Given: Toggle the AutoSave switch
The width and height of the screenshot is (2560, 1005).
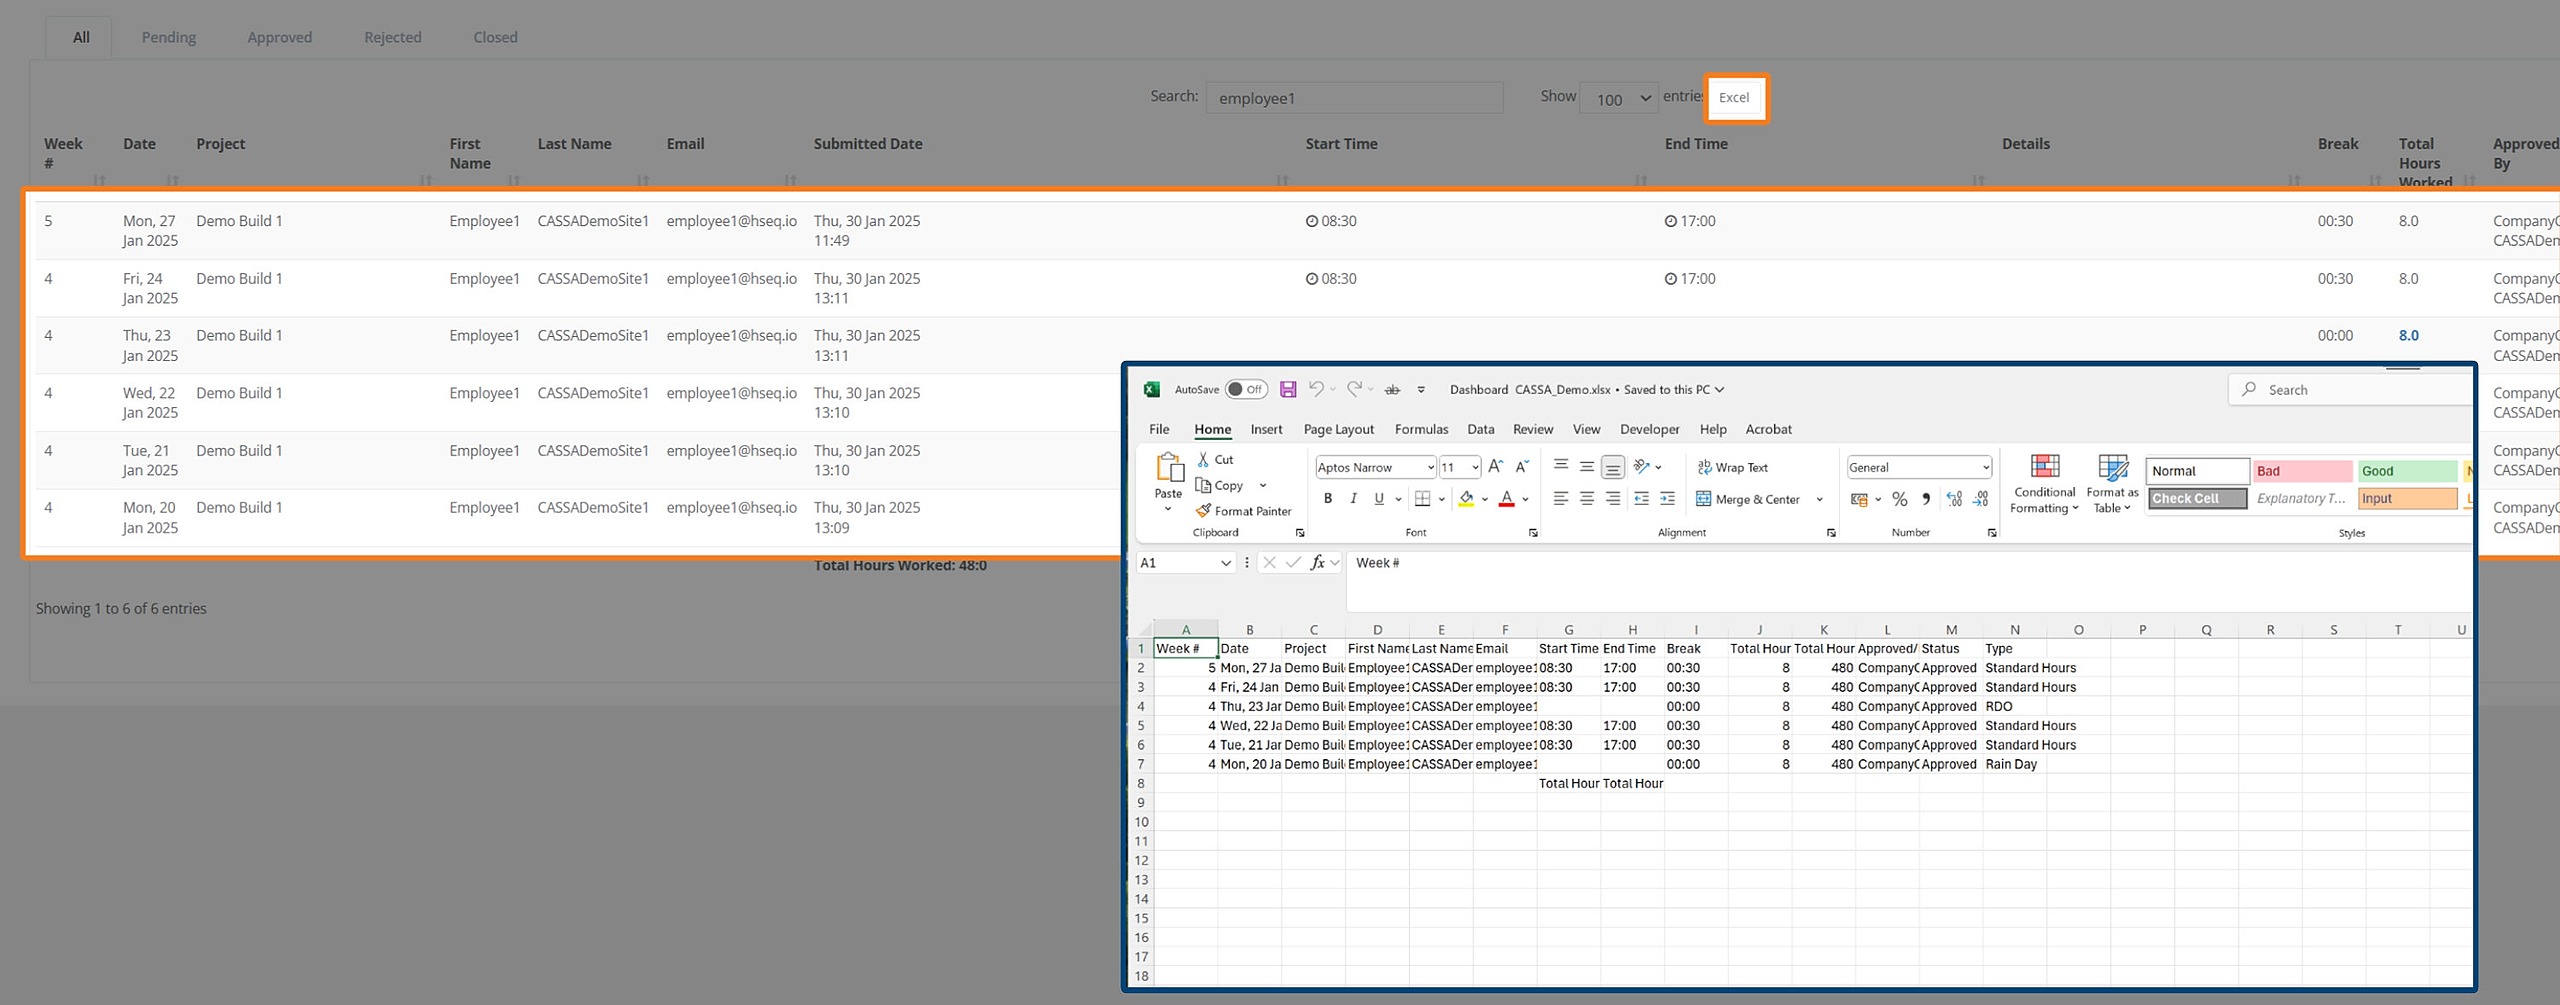Looking at the screenshot, I should [1246, 390].
